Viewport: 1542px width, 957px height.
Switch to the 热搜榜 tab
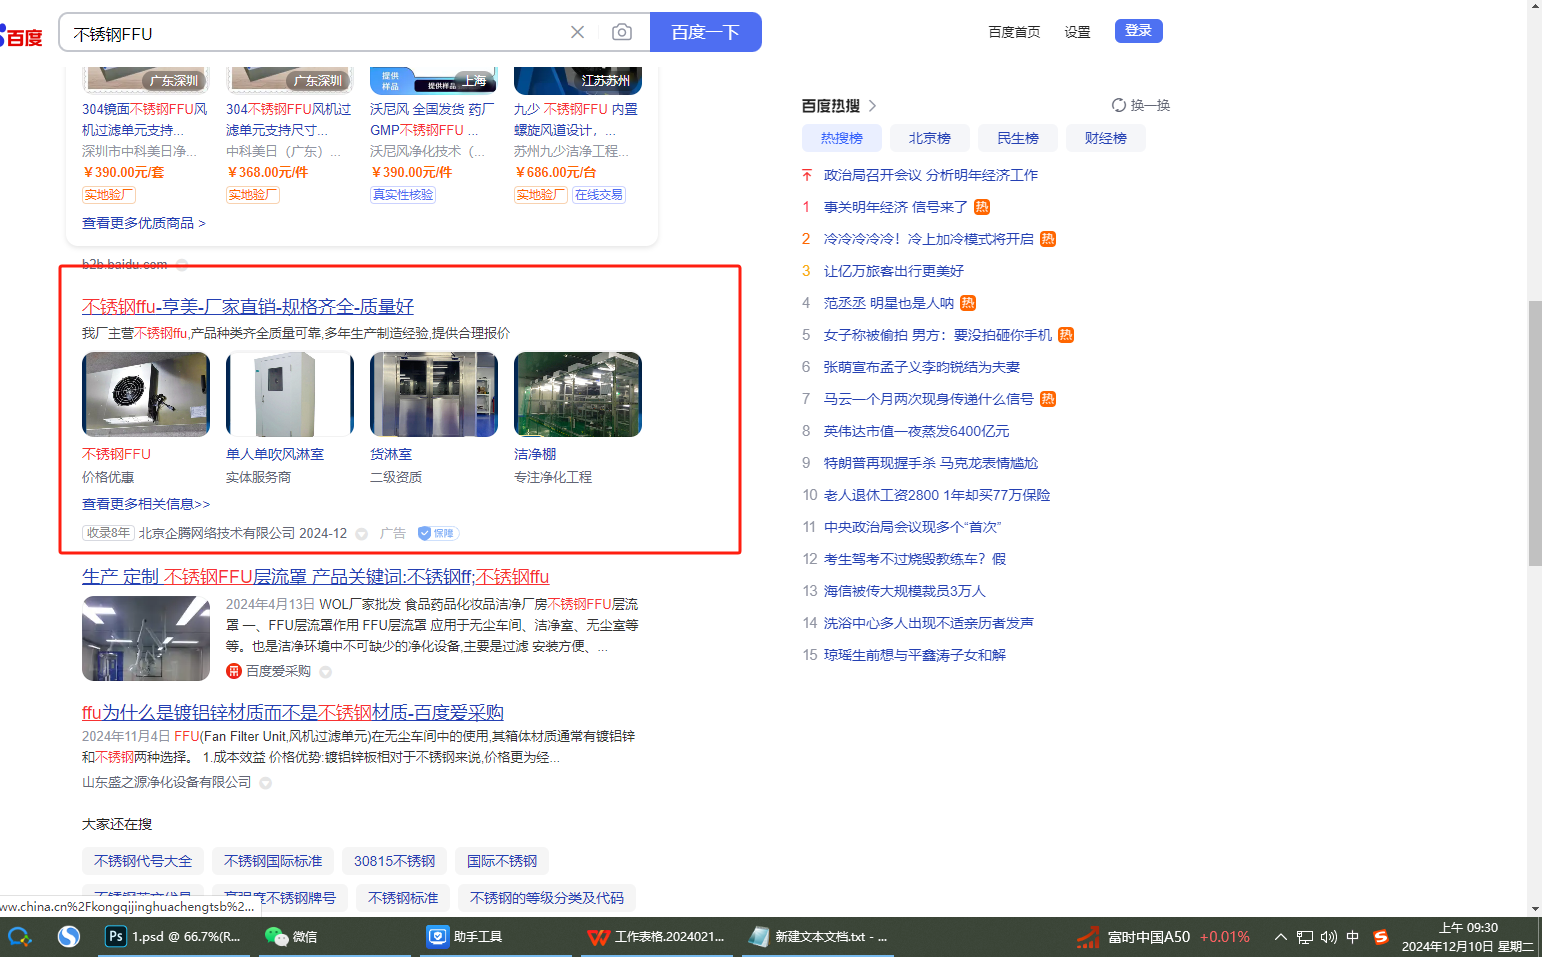coord(842,138)
